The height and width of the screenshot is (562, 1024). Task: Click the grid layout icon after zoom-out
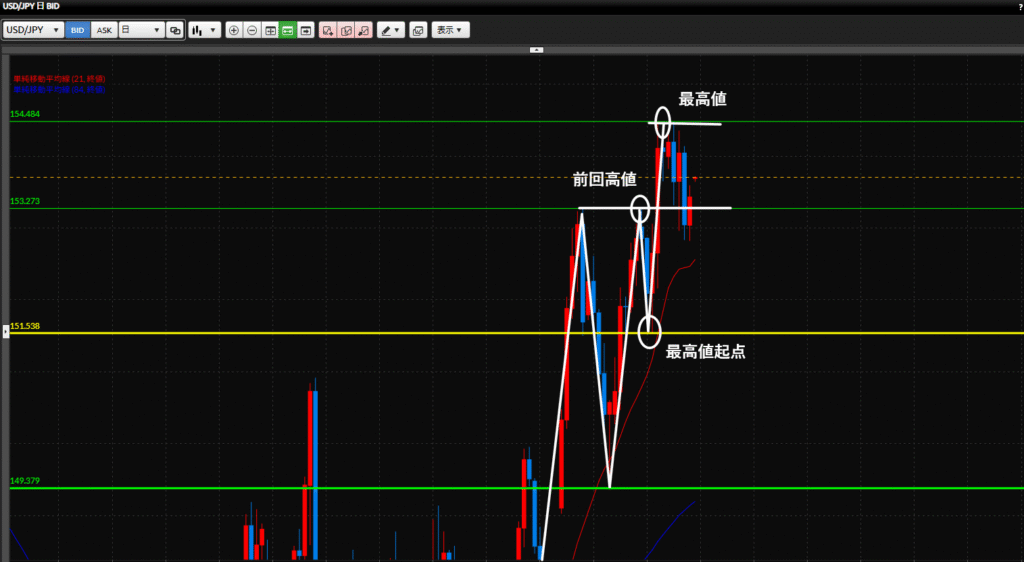point(270,30)
